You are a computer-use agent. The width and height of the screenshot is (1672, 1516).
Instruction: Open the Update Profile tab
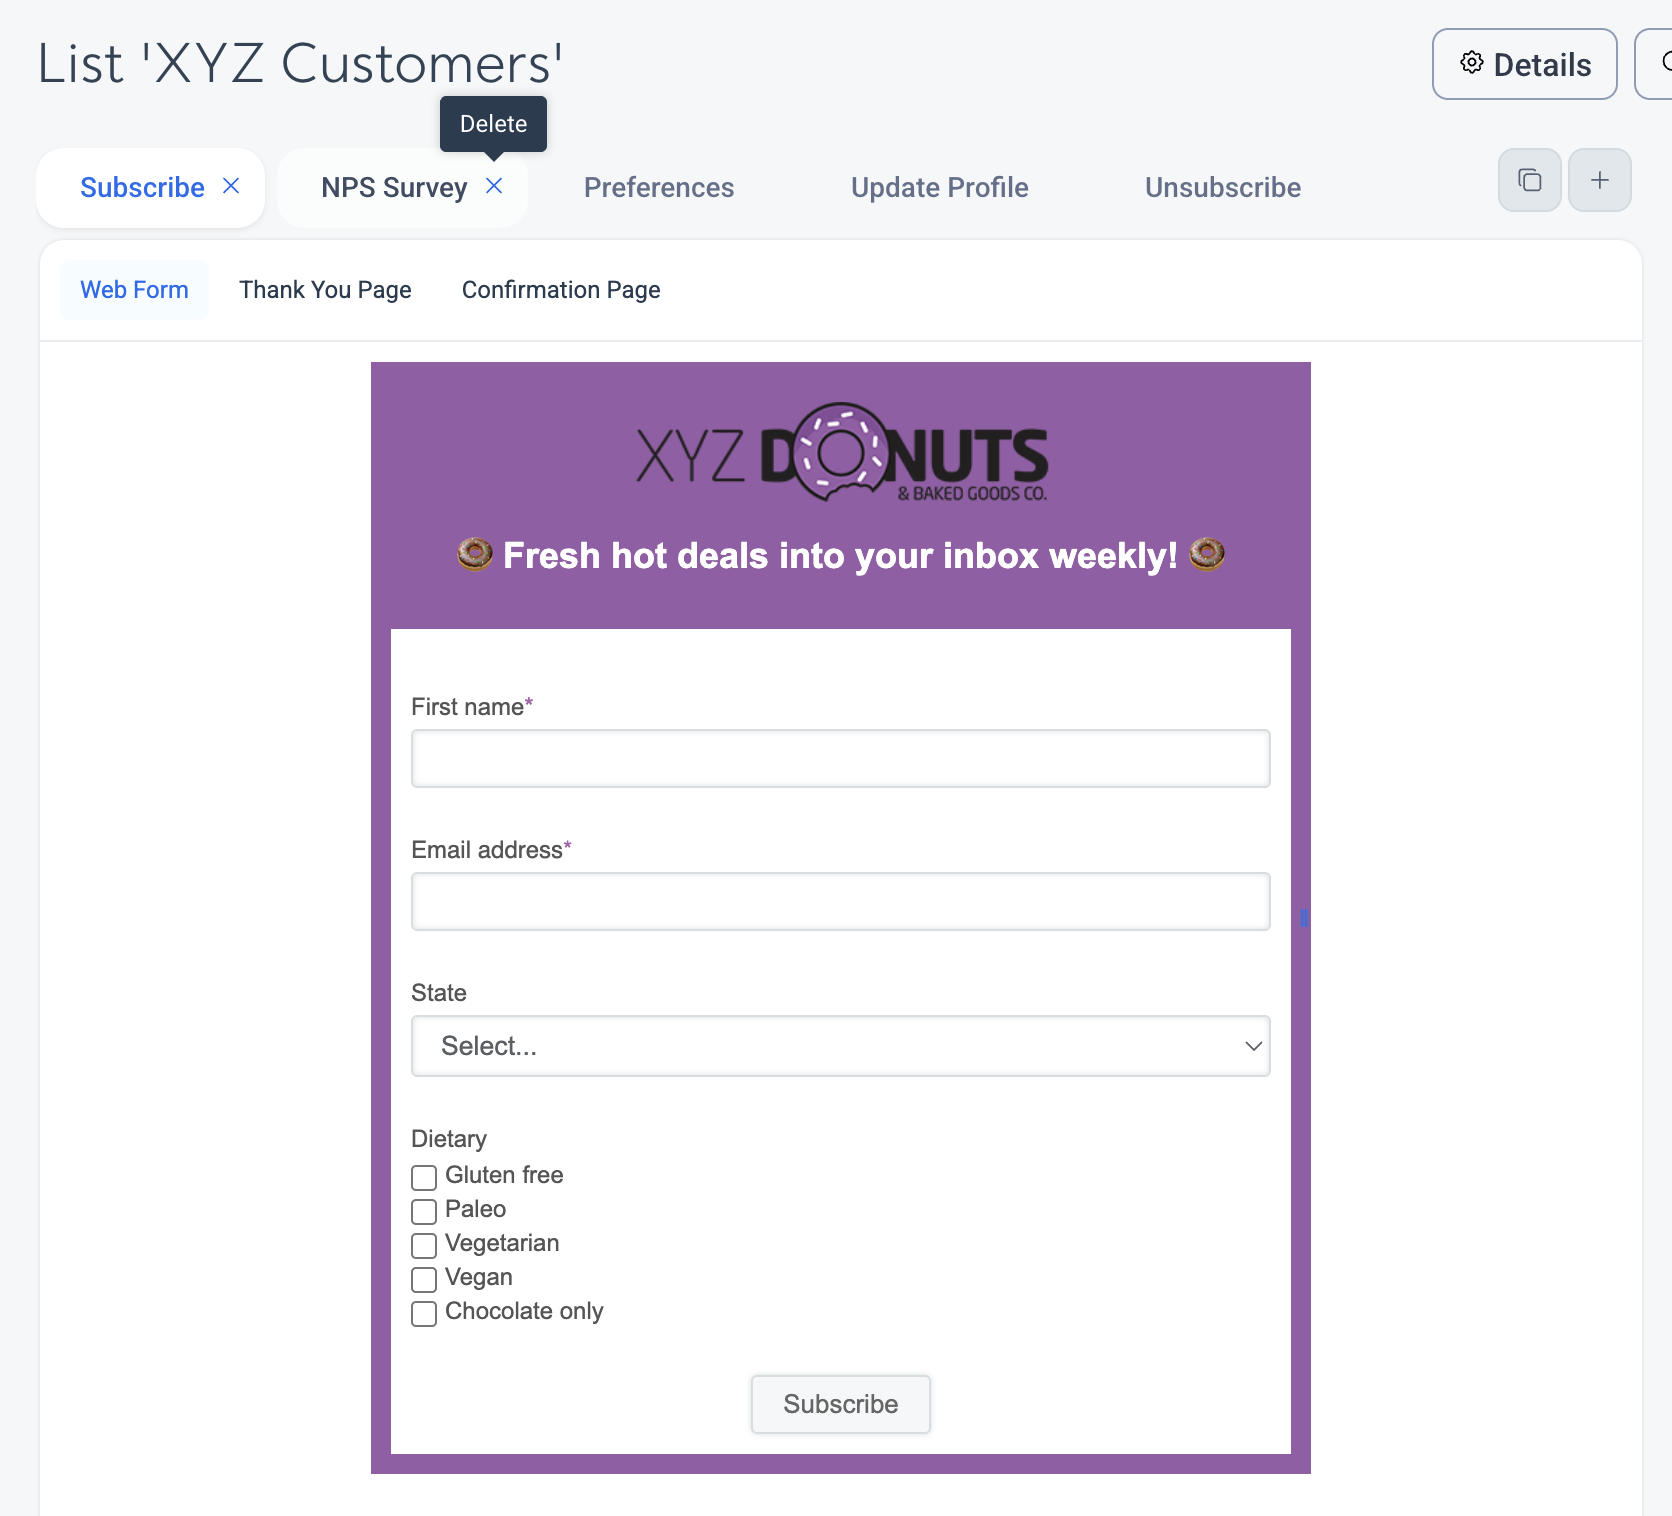click(940, 188)
